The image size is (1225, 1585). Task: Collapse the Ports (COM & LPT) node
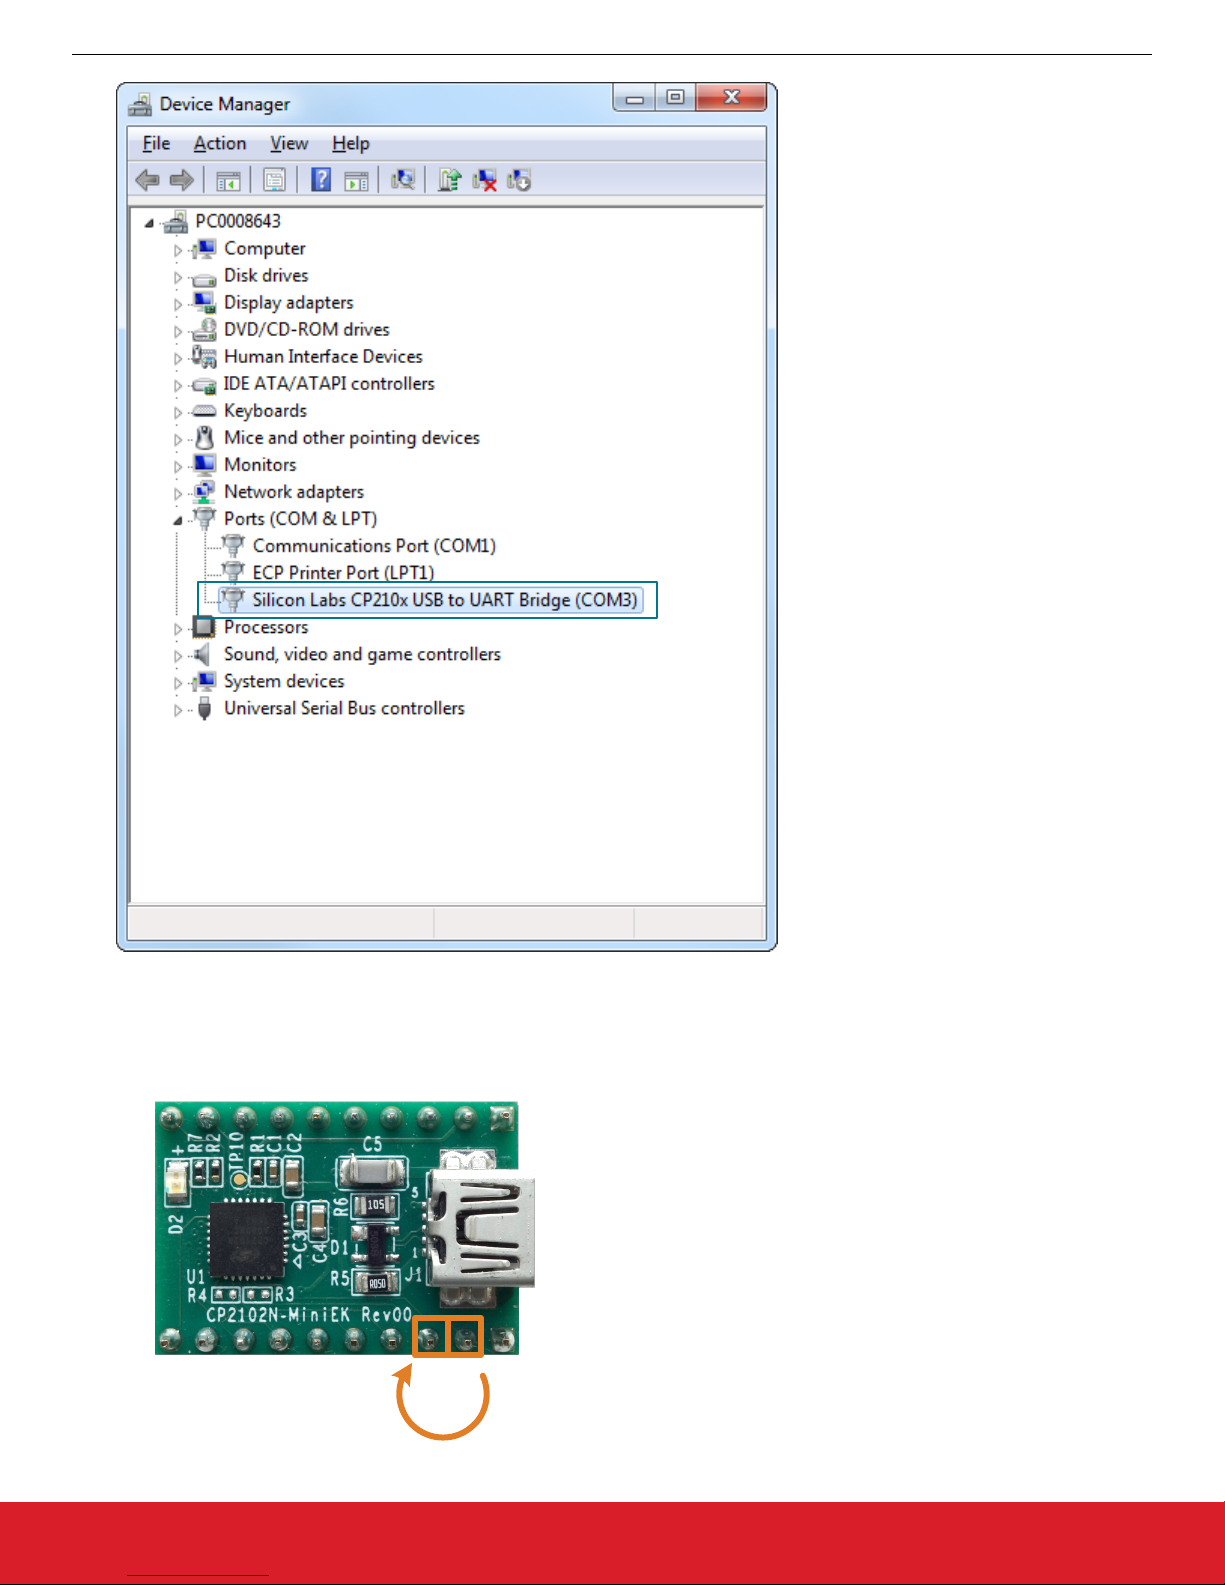coord(178,520)
